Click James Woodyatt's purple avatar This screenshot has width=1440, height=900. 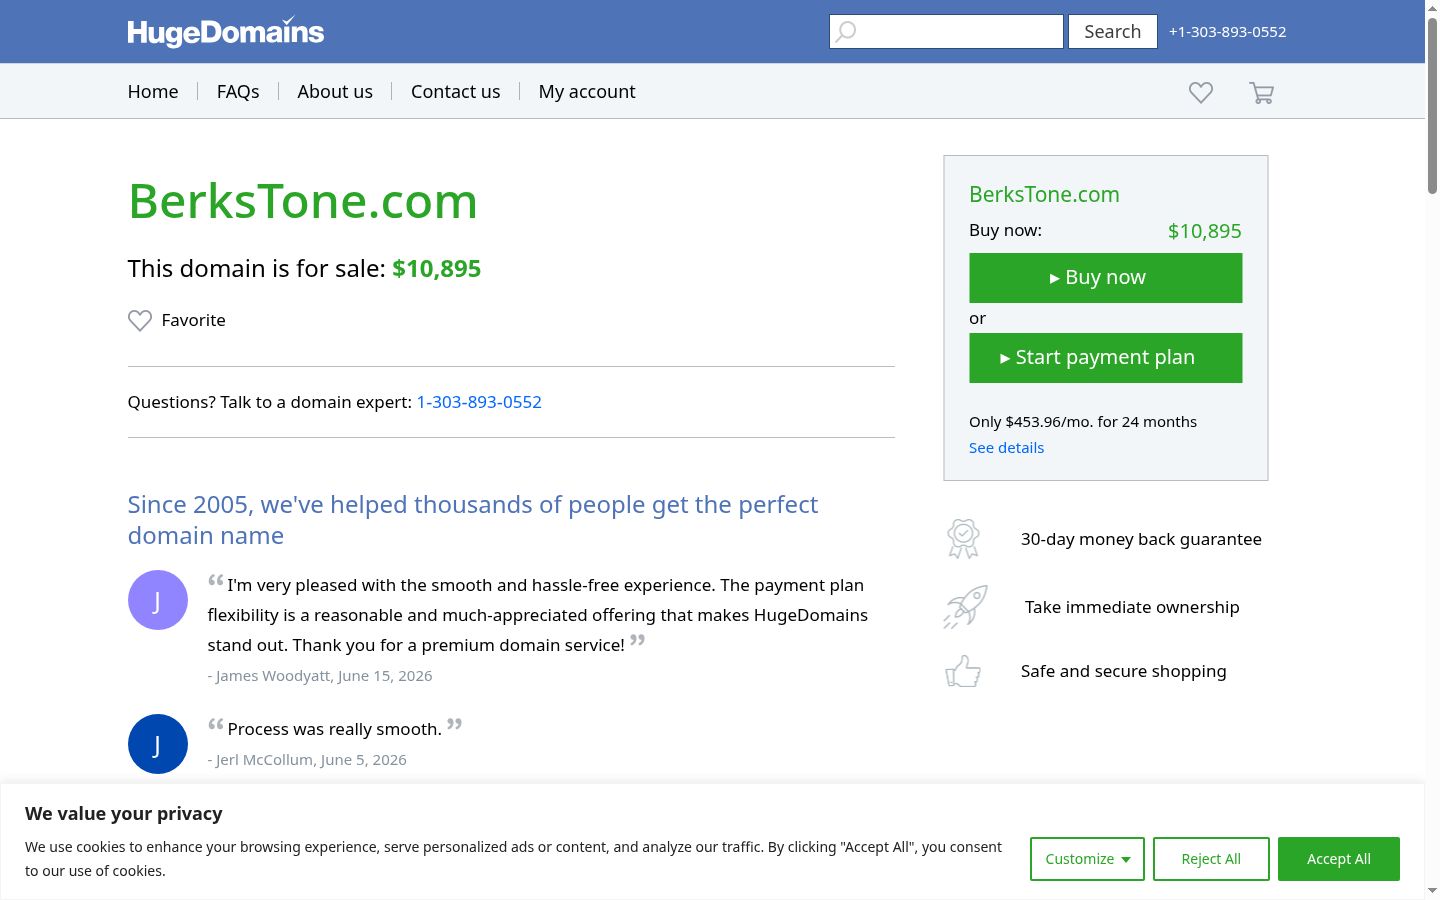pyautogui.click(x=158, y=600)
